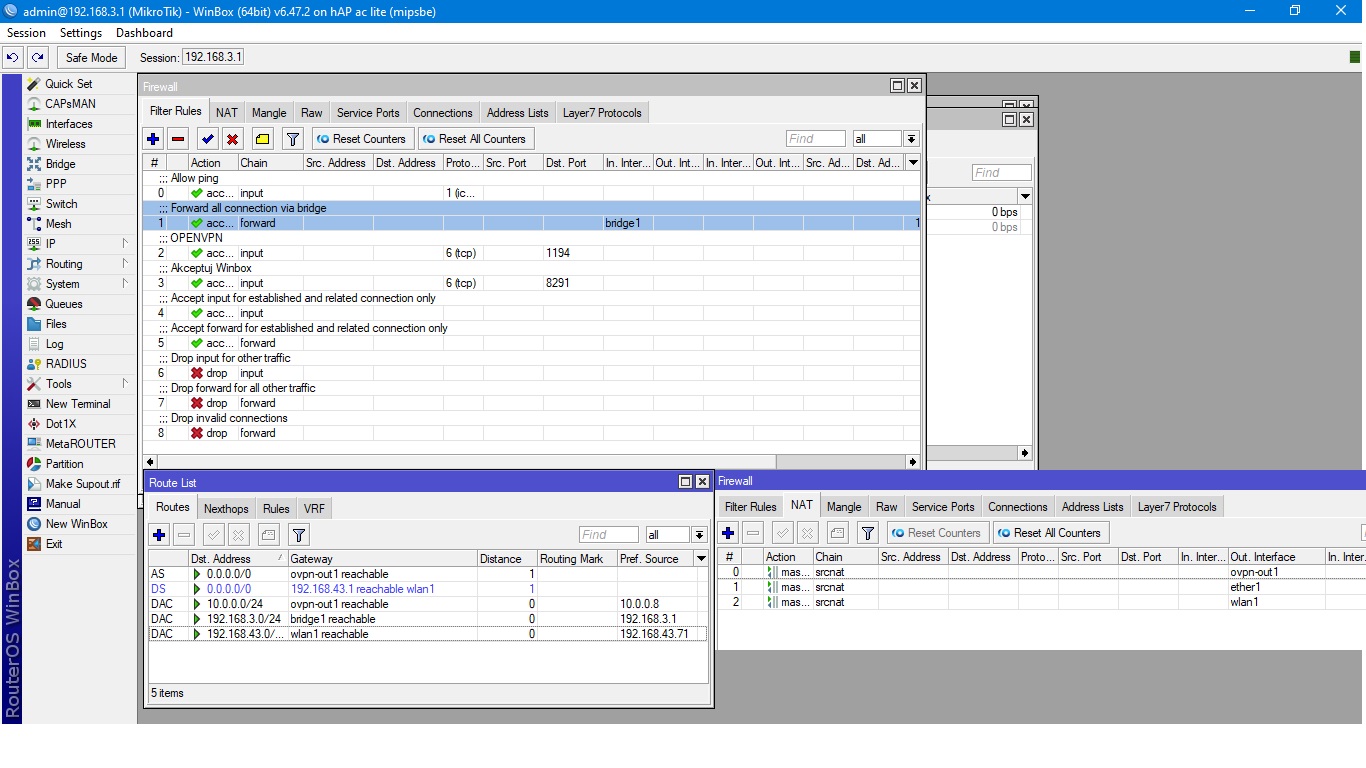Open the Settings menu

(x=80, y=33)
